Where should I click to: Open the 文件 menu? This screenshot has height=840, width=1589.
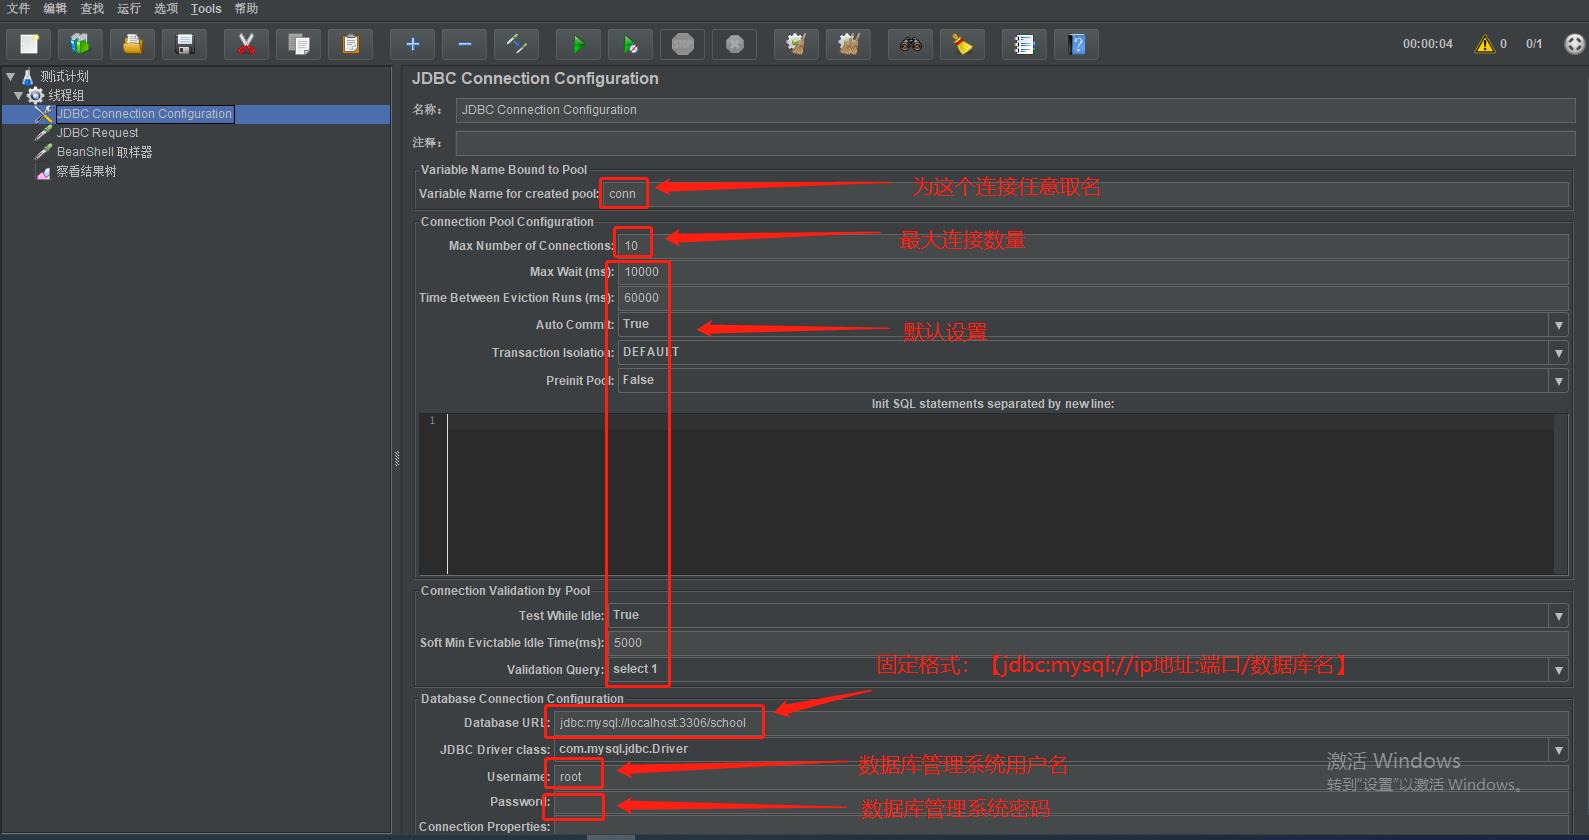[x=19, y=9]
